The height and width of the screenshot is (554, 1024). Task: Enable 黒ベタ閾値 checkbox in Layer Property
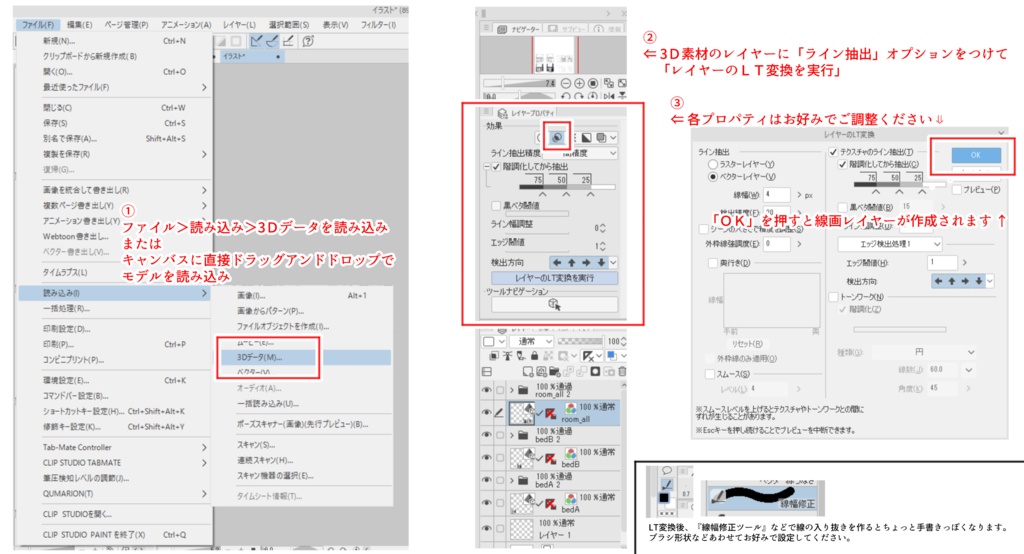pos(496,206)
